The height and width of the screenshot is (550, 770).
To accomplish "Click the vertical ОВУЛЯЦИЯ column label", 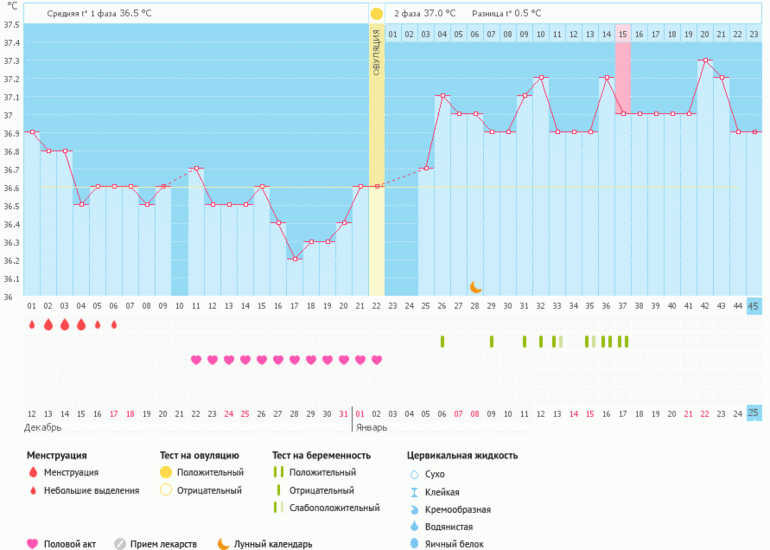I will pos(377,52).
